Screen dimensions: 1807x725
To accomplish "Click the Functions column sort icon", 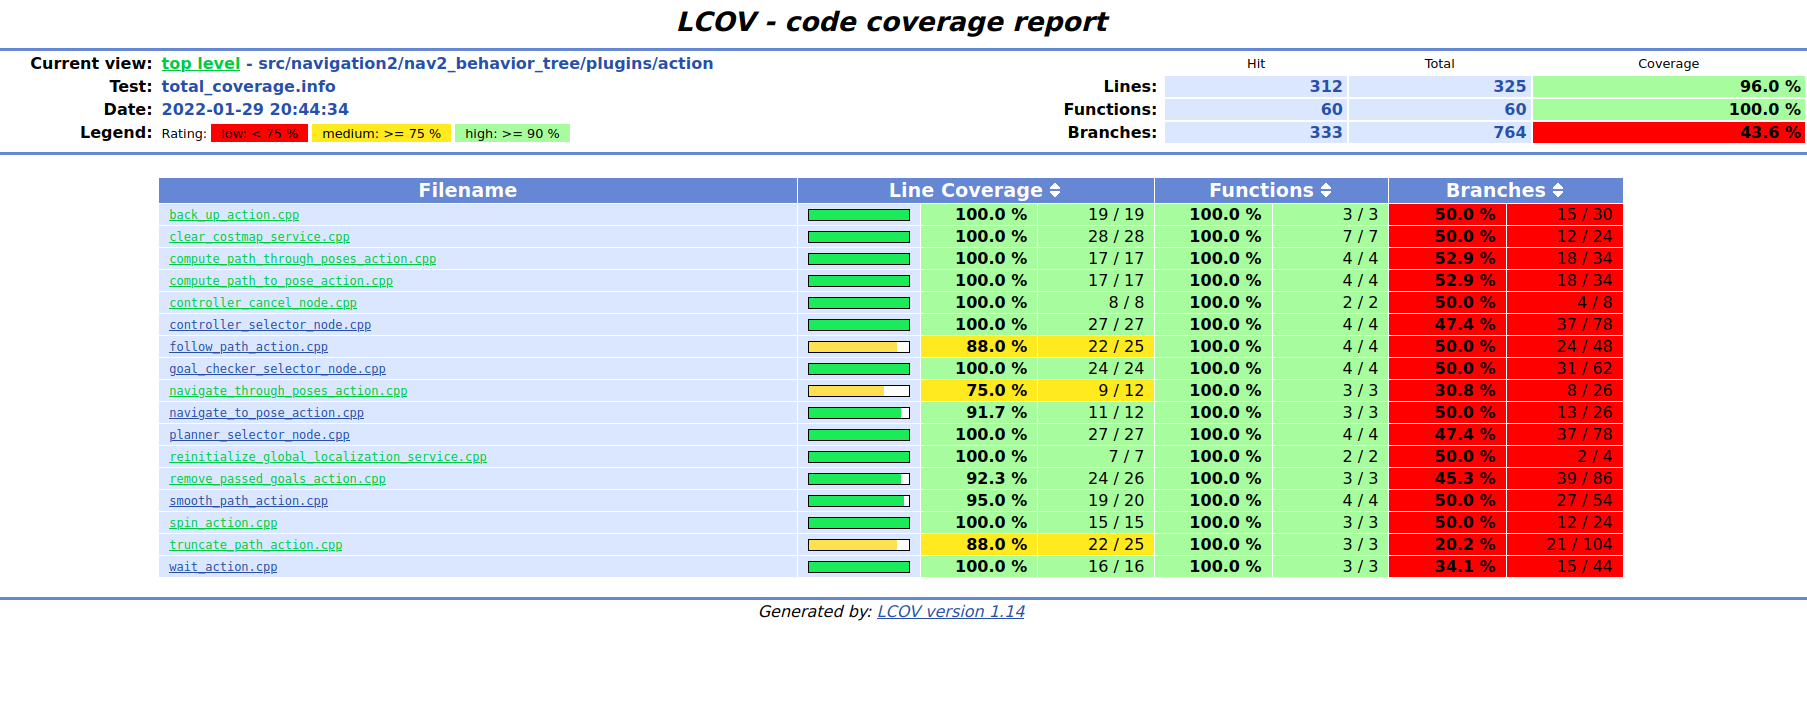I will [x=1325, y=190].
